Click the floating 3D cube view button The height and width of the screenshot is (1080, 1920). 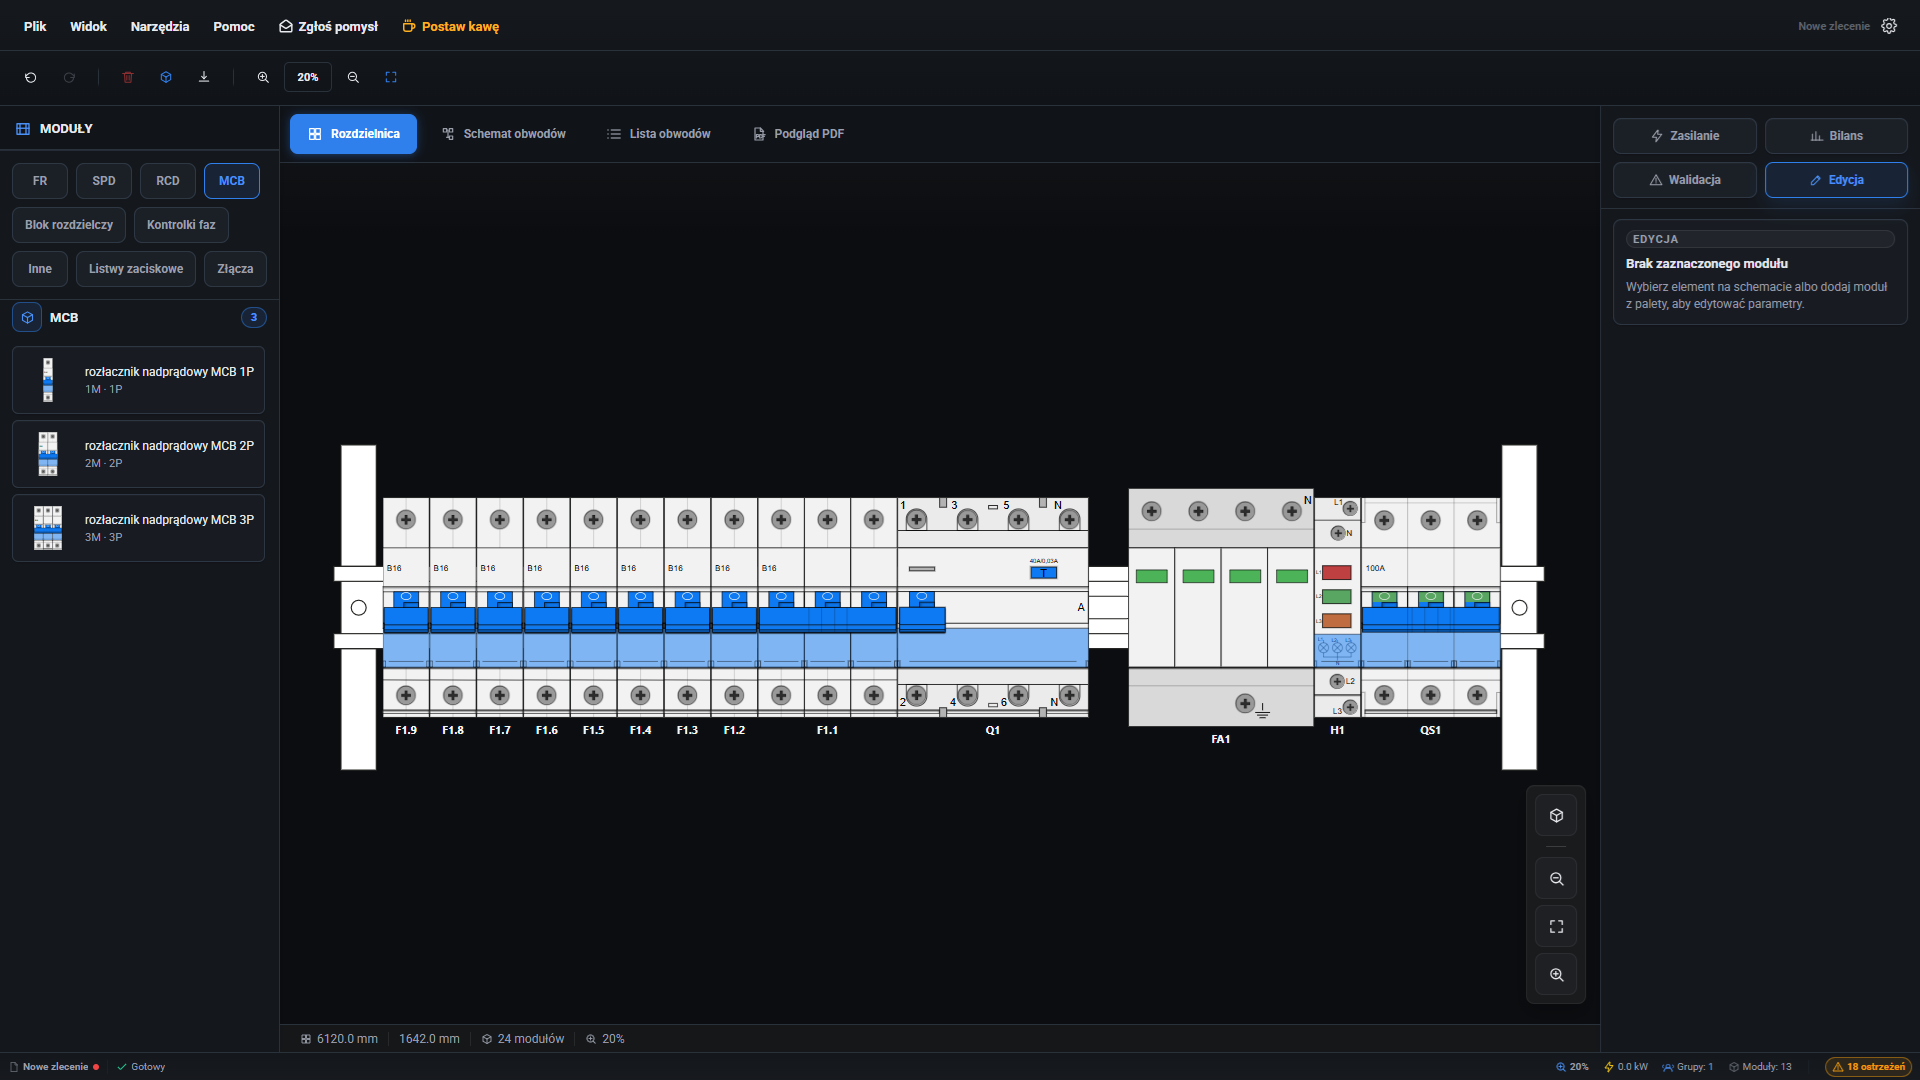click(x=1556, y=816)
